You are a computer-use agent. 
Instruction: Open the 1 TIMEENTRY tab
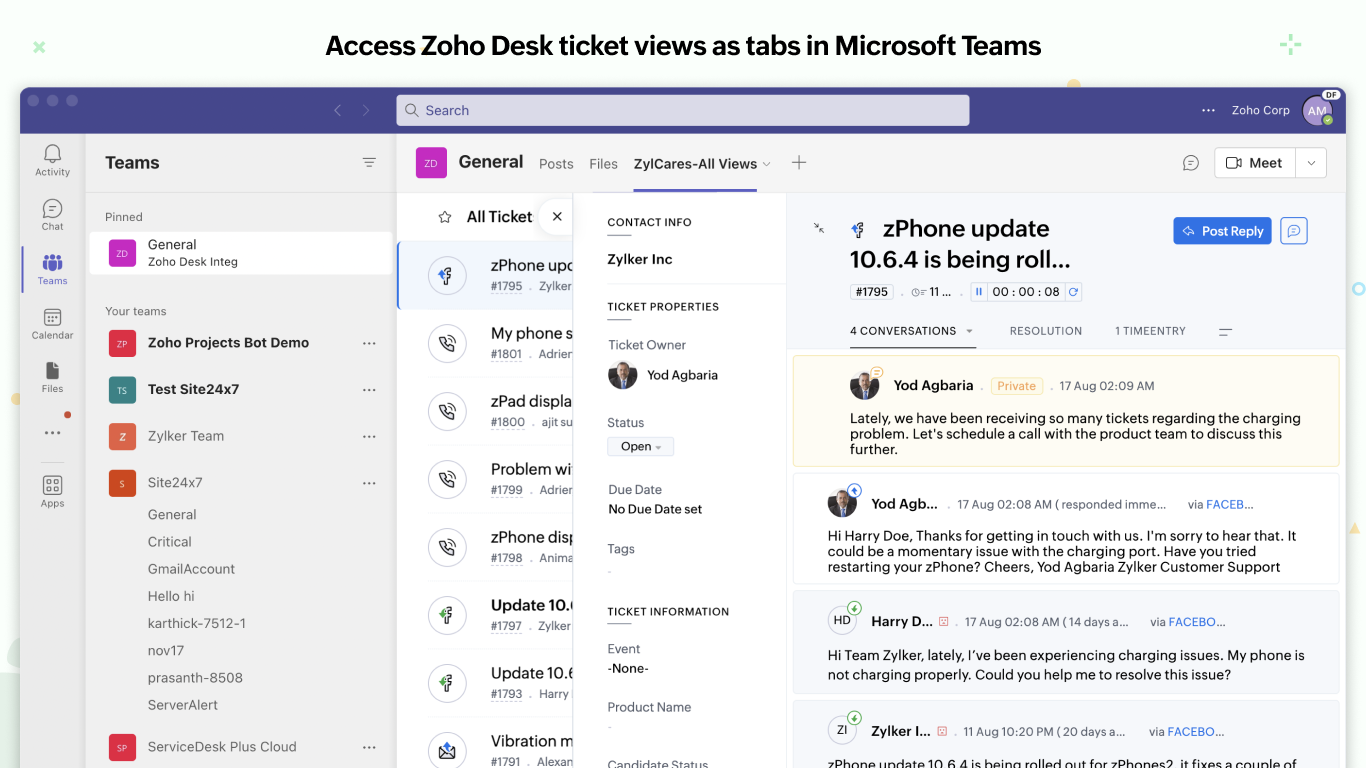click(x=1150, y=331)
